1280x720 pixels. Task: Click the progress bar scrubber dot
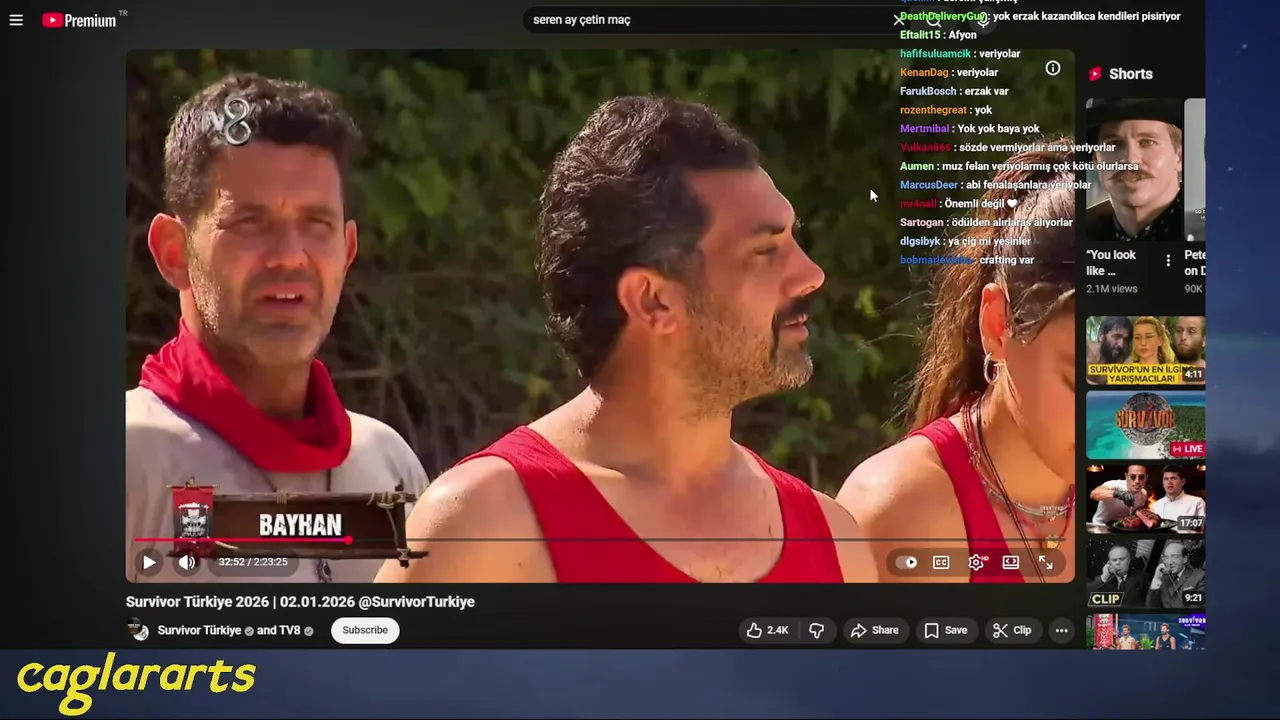click(348, 540)
